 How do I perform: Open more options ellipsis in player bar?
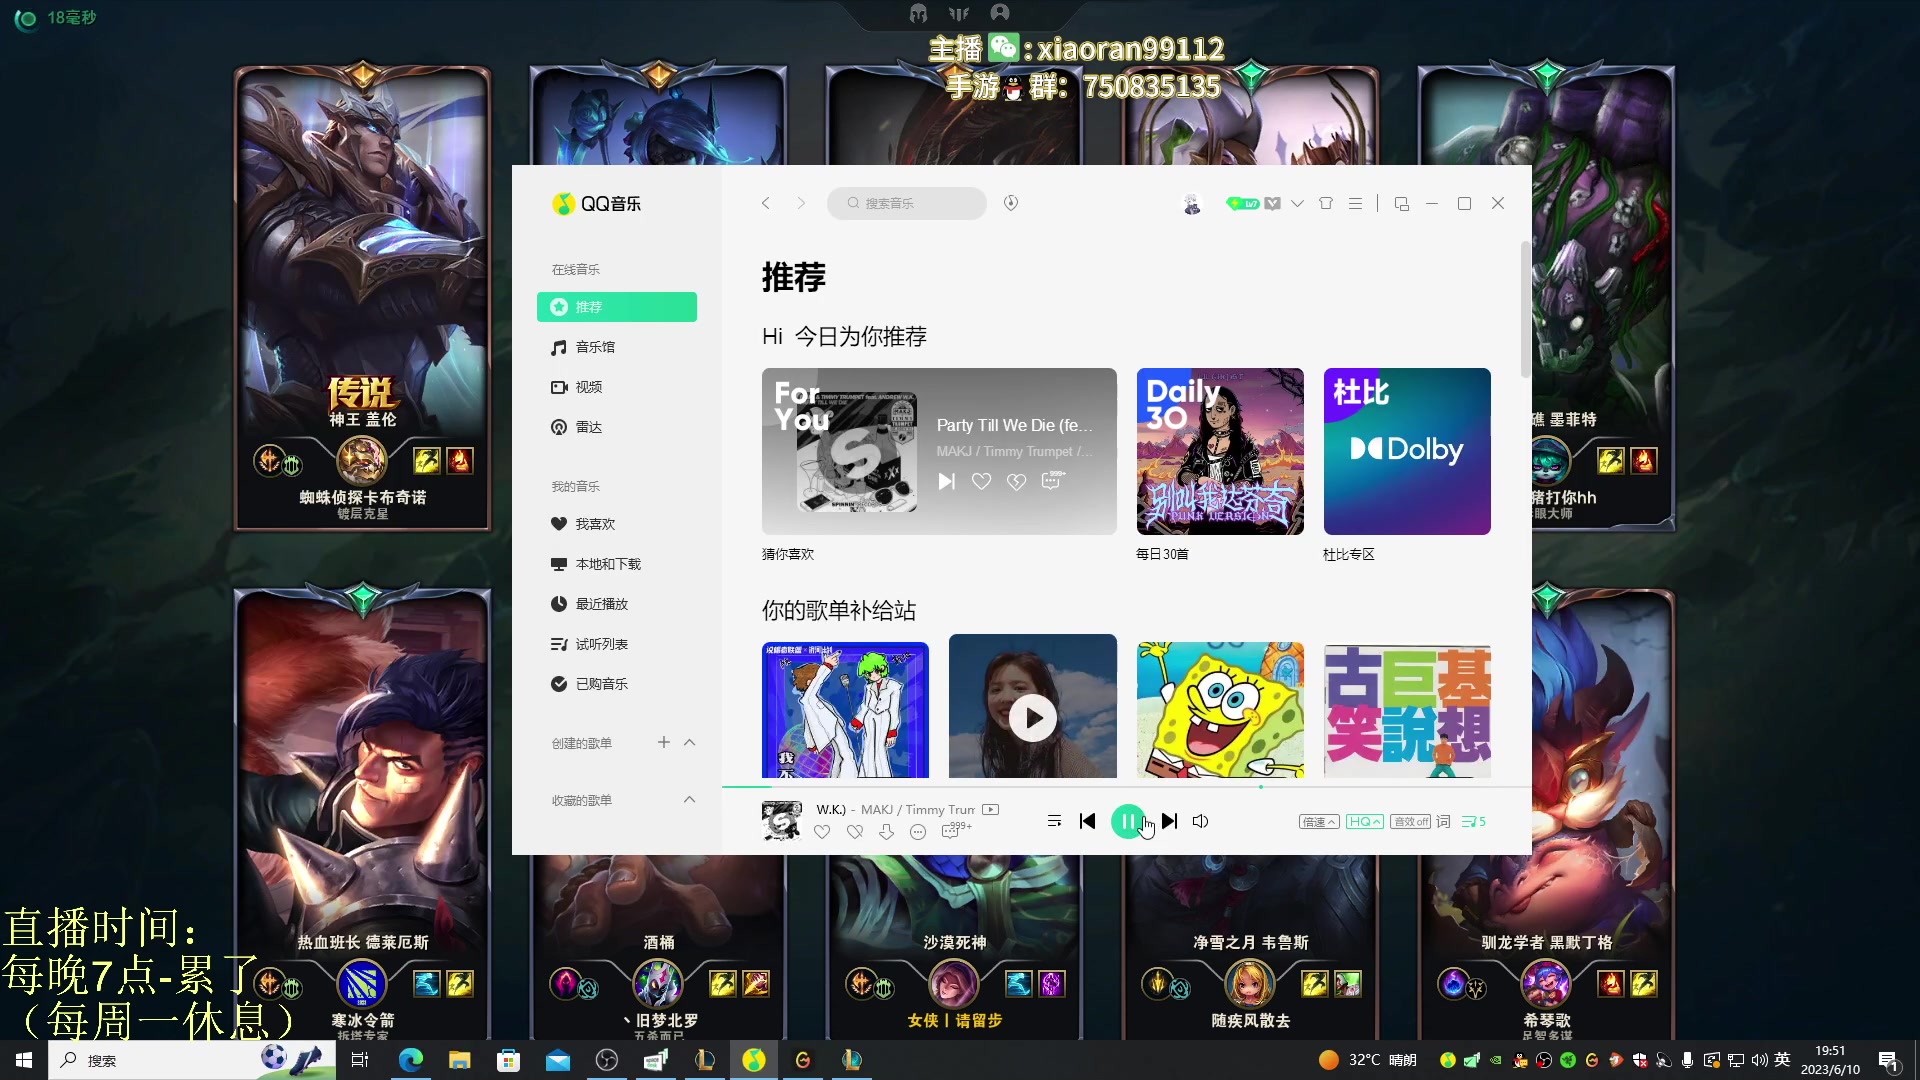tap(918, 832)
